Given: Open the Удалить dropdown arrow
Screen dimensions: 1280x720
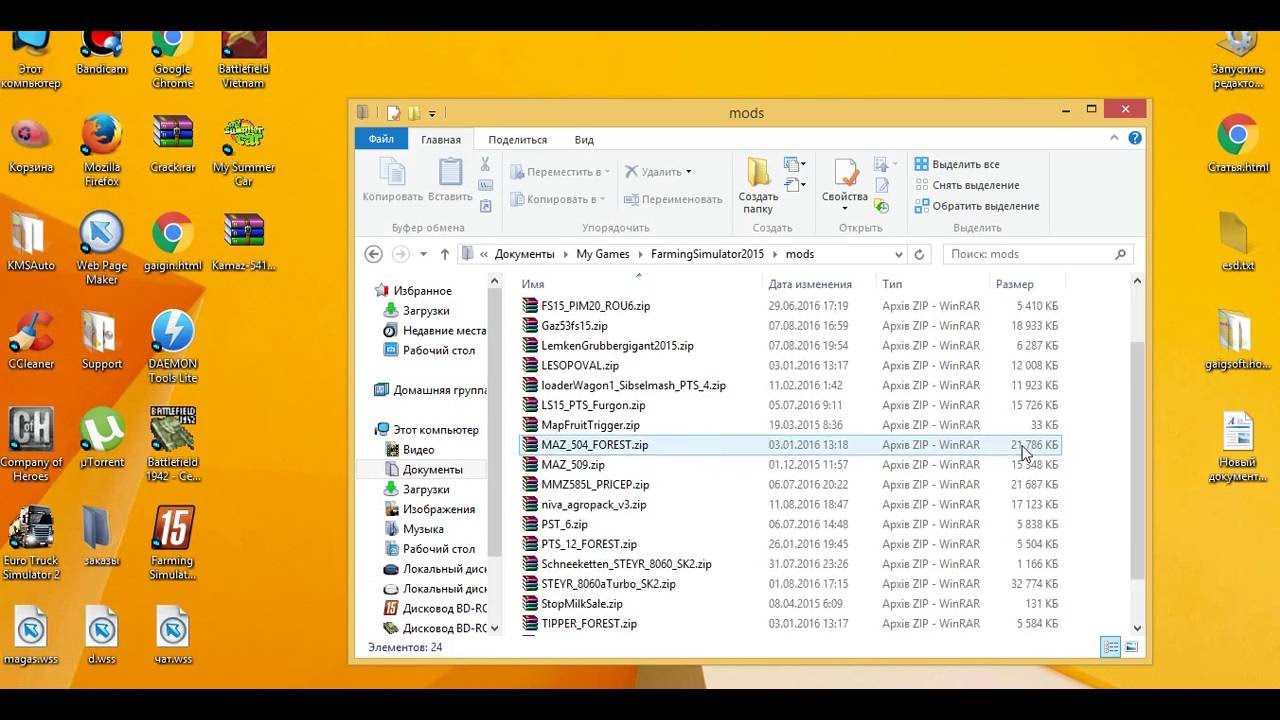Looking at the screenshot, I should click(x=689, y=172).
